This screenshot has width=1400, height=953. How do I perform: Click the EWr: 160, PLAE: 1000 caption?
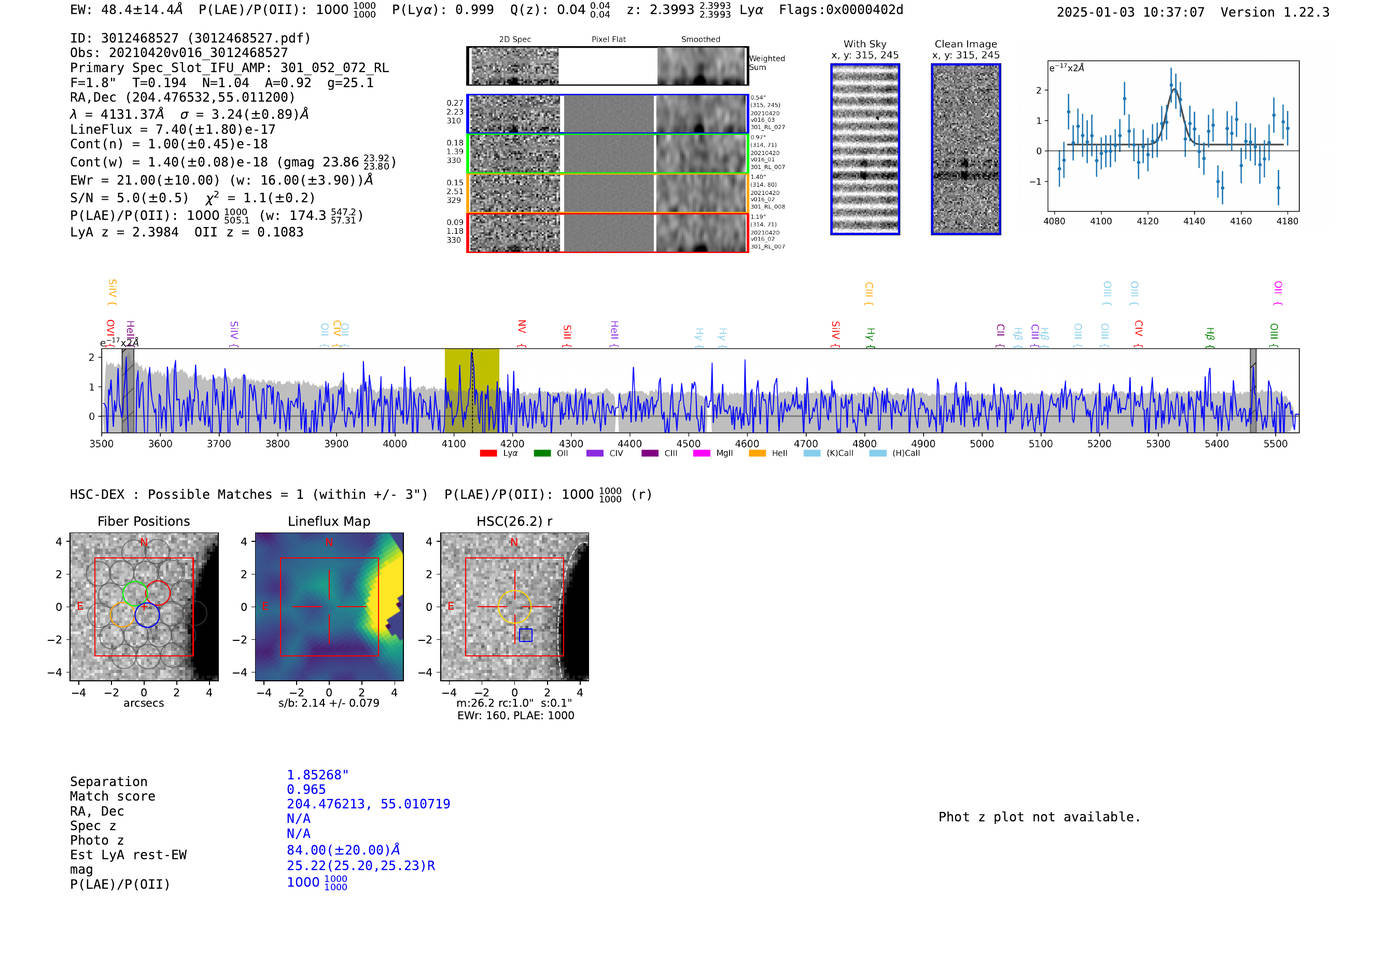point(515,715)
